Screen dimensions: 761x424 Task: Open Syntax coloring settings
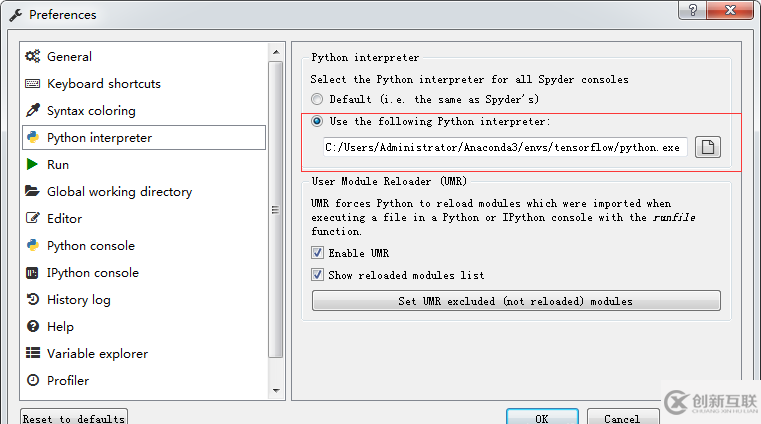coord(91,111)
